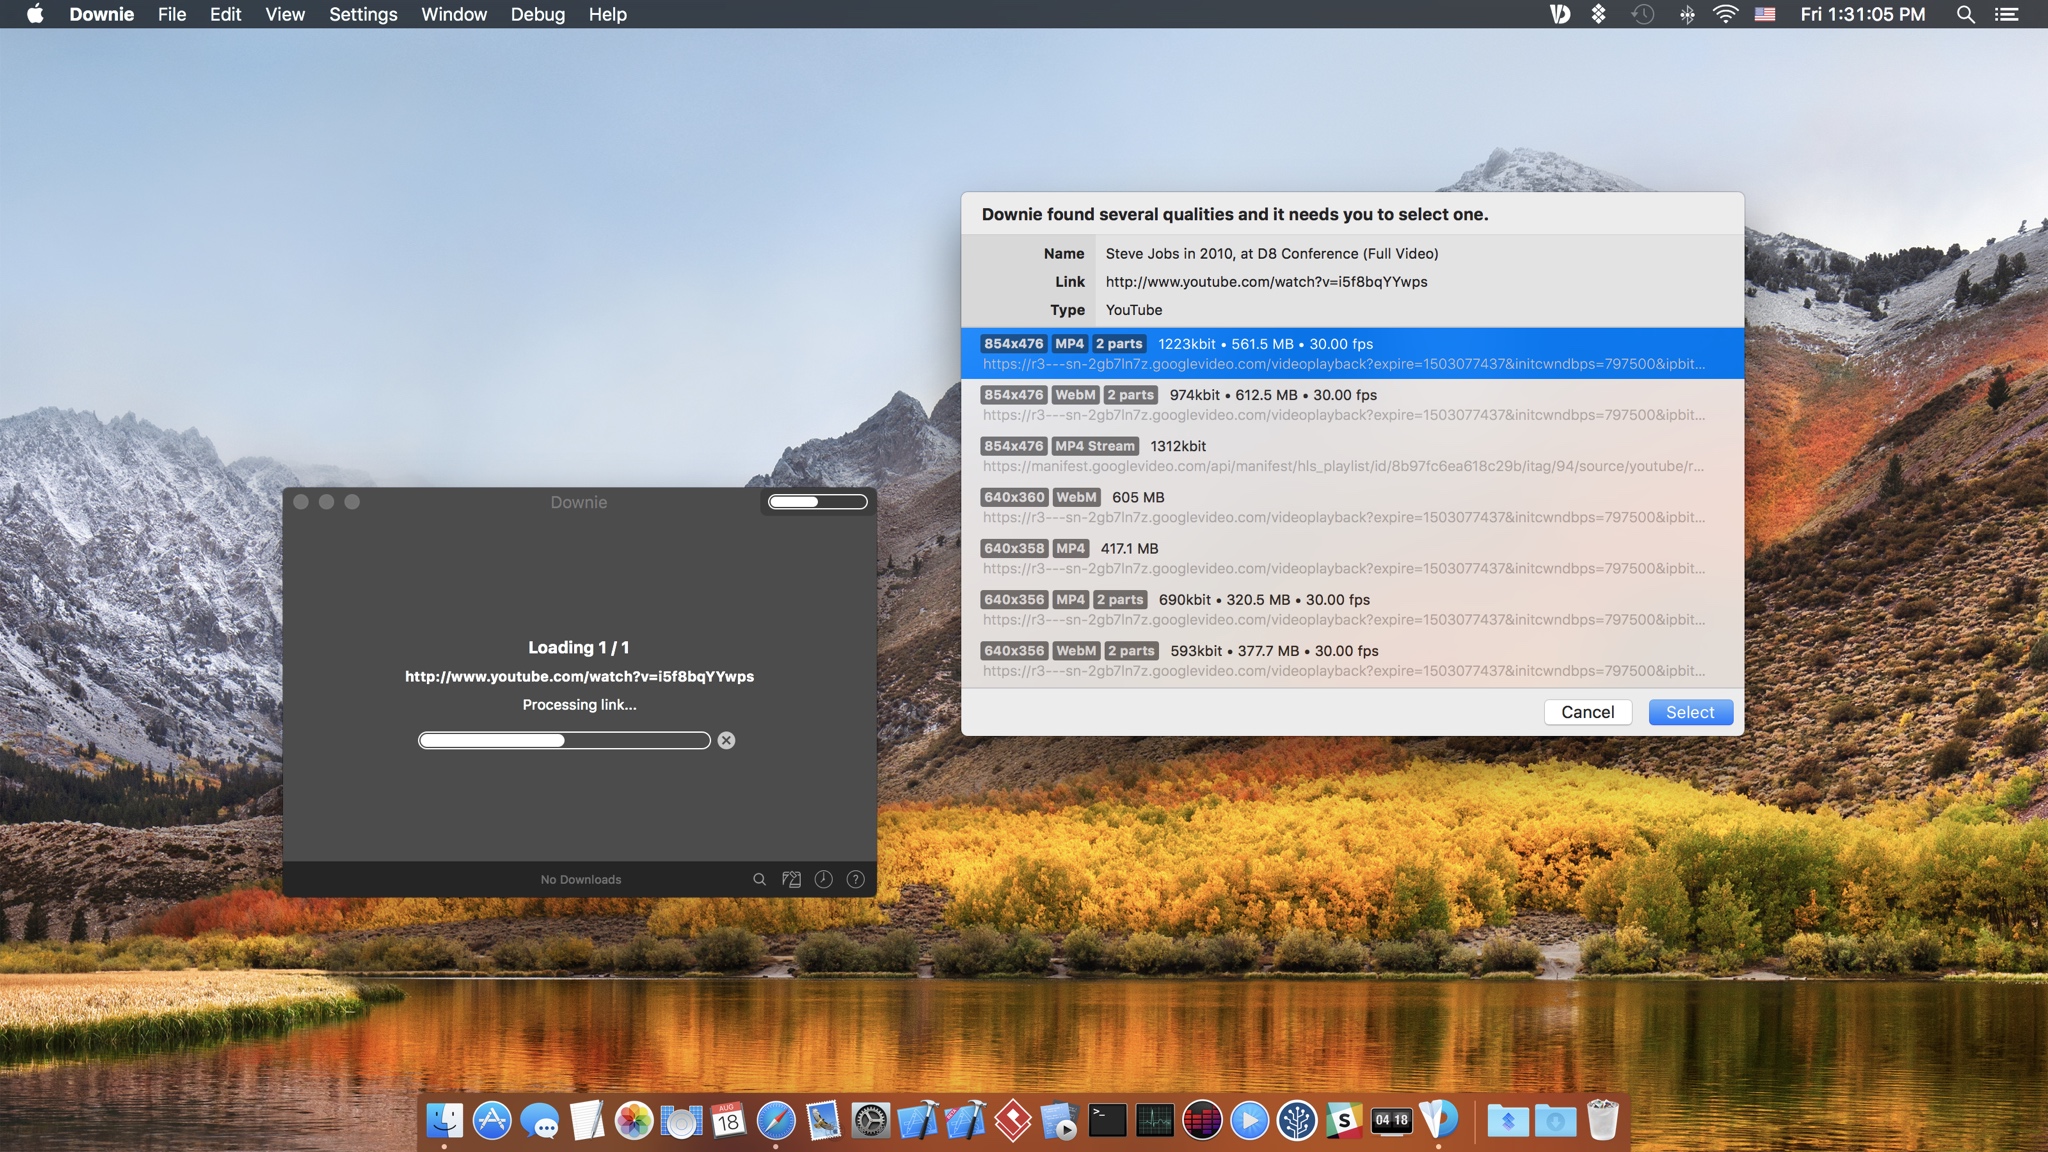
Task: Click the user-guided extraction icon
Action: (791, 879)
